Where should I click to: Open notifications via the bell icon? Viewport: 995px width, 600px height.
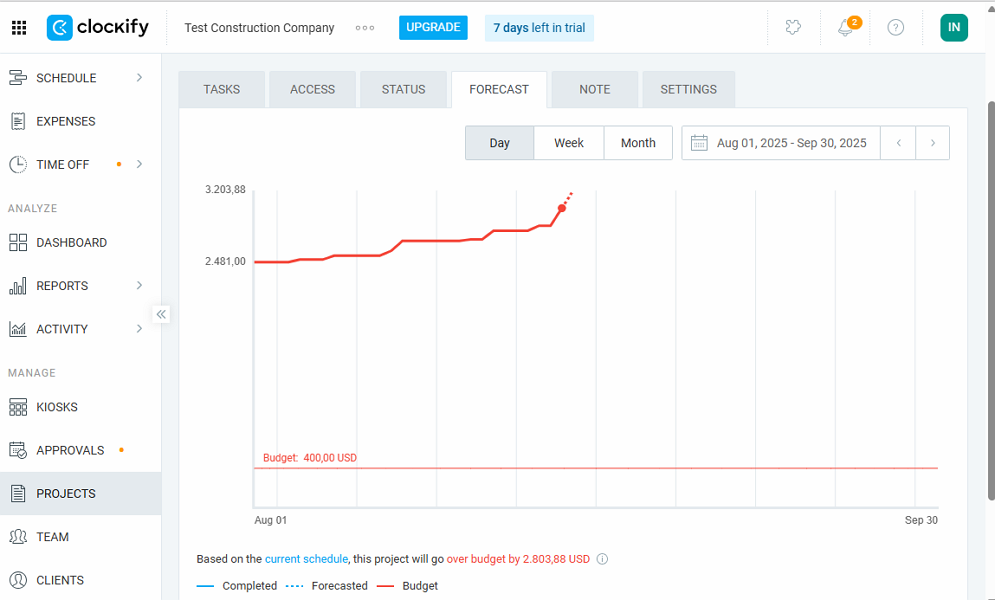tap(845, 27)
